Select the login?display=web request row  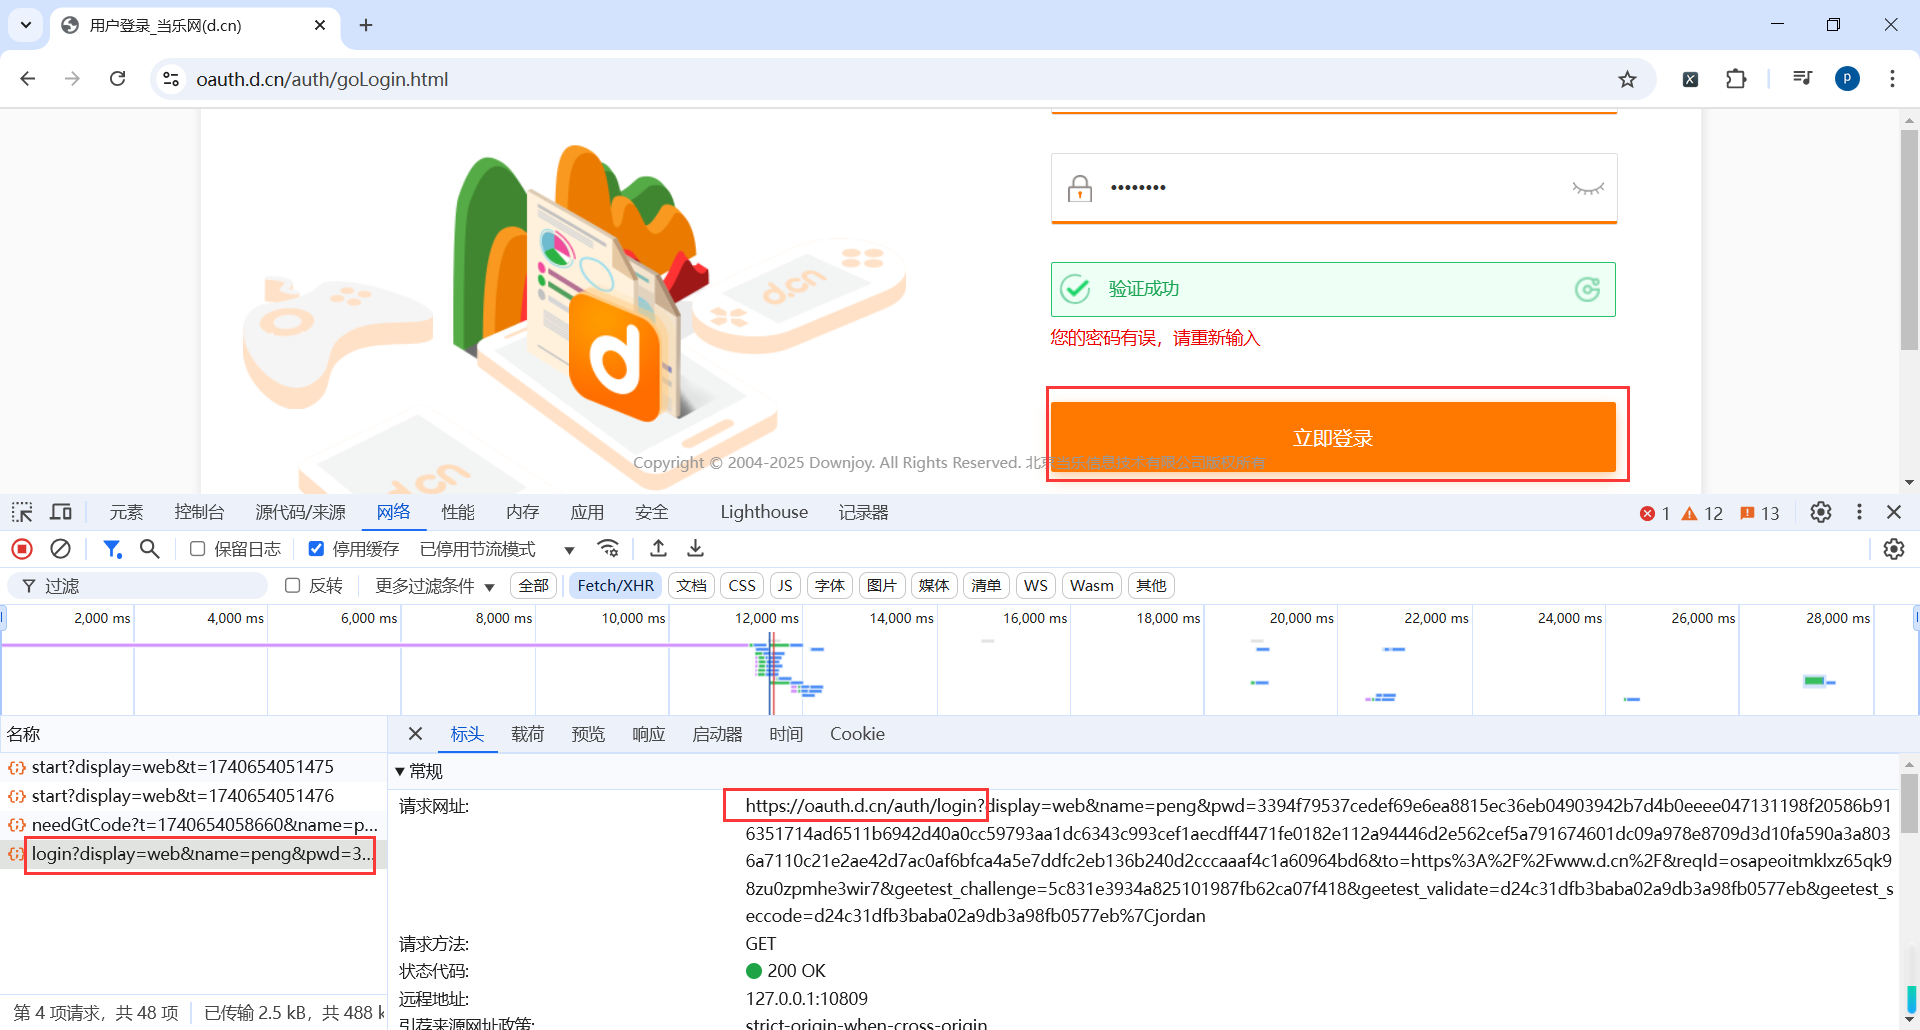pos(193,854)
